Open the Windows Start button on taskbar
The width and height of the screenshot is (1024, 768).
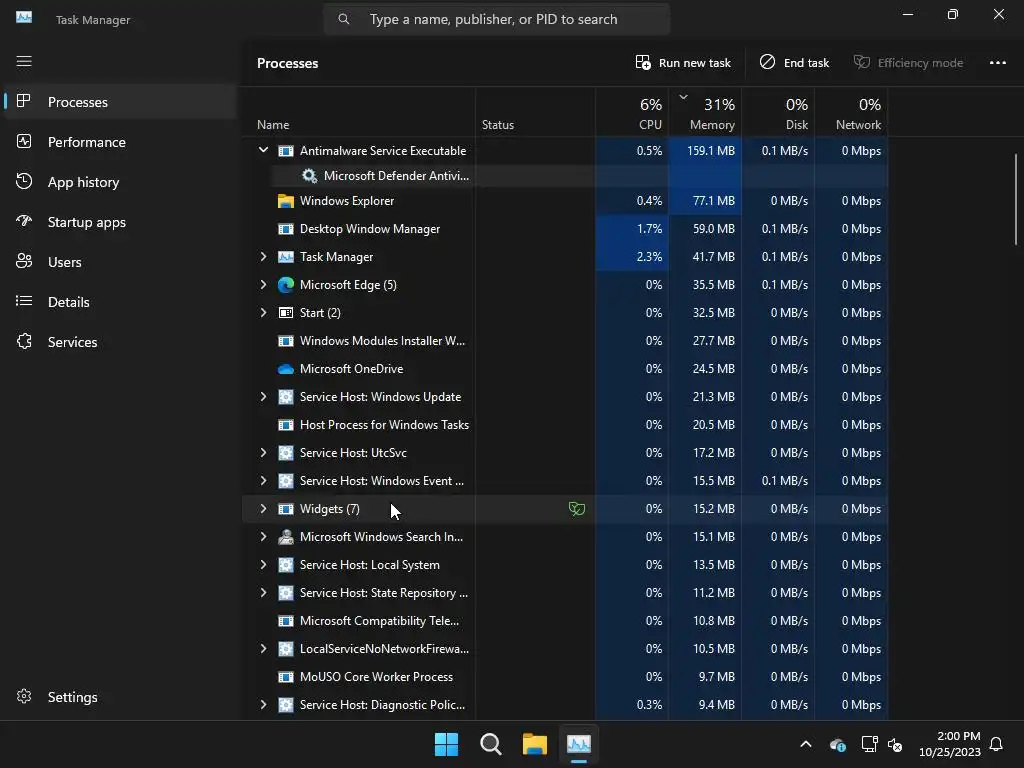point(447,744)
